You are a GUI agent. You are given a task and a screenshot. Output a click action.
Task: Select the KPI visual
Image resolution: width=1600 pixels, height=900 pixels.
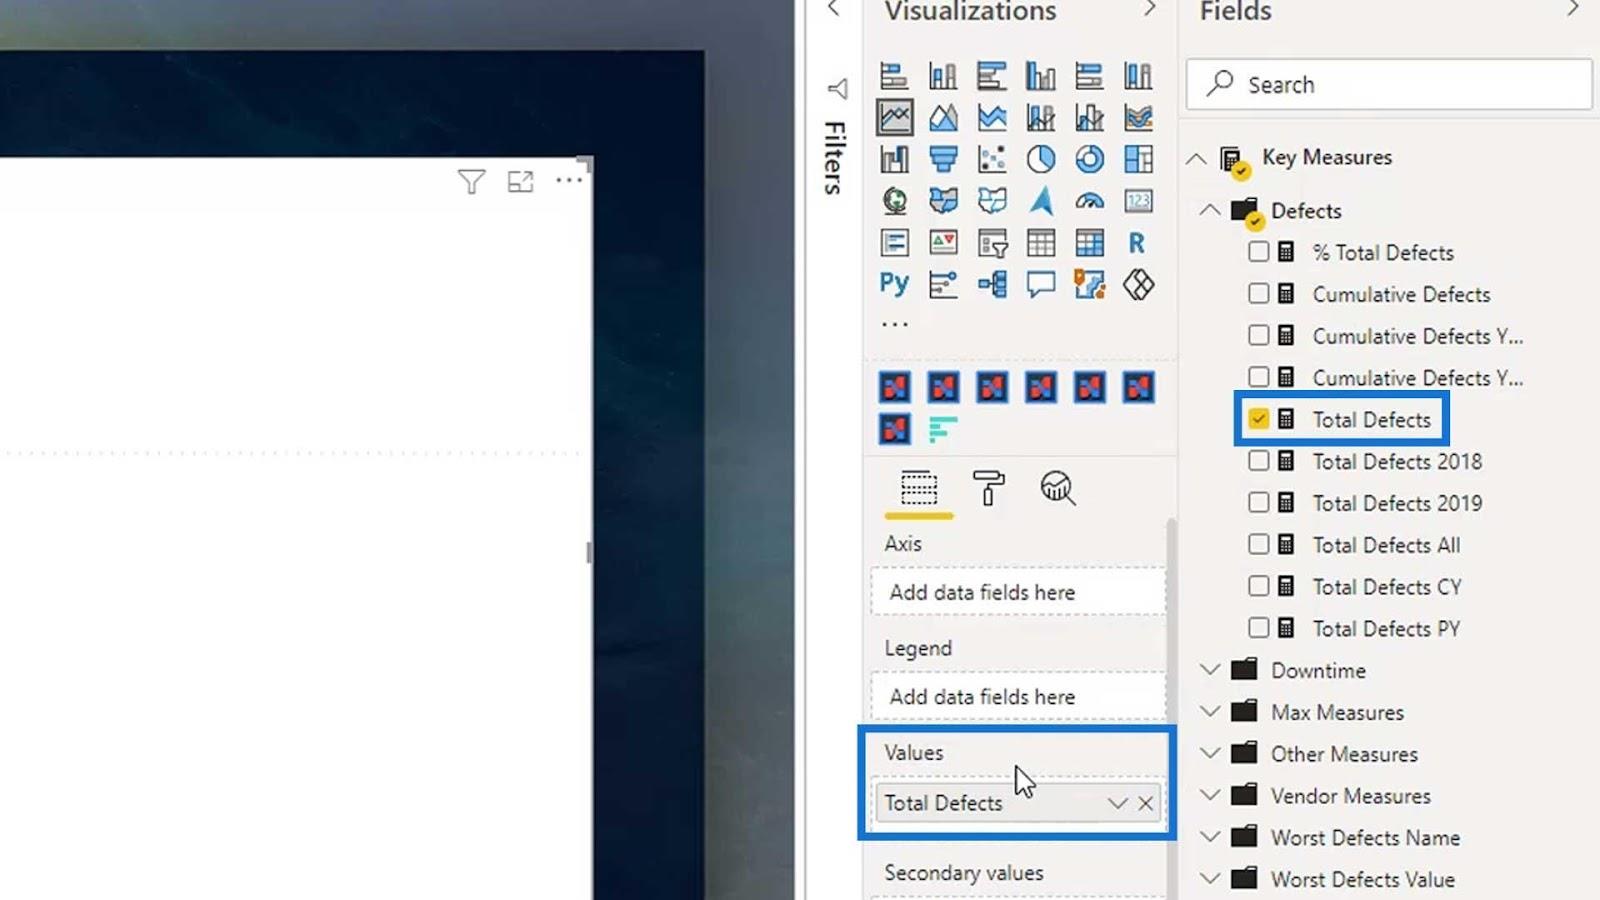click(943, 243)
